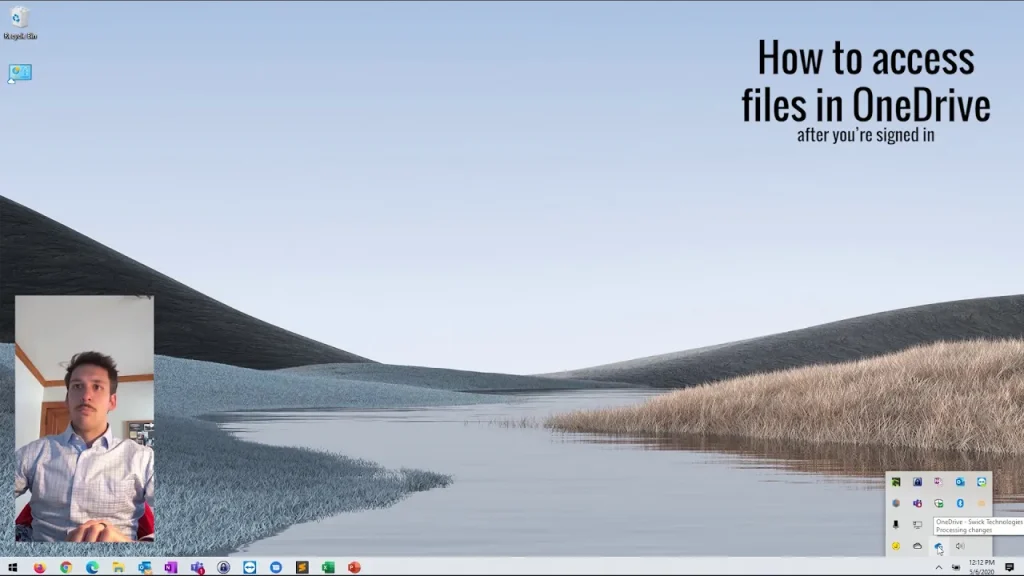Viewport: 1024px width, 576px height.
Task: Open Outlook from the taskbar
Action: click(144, 567)
